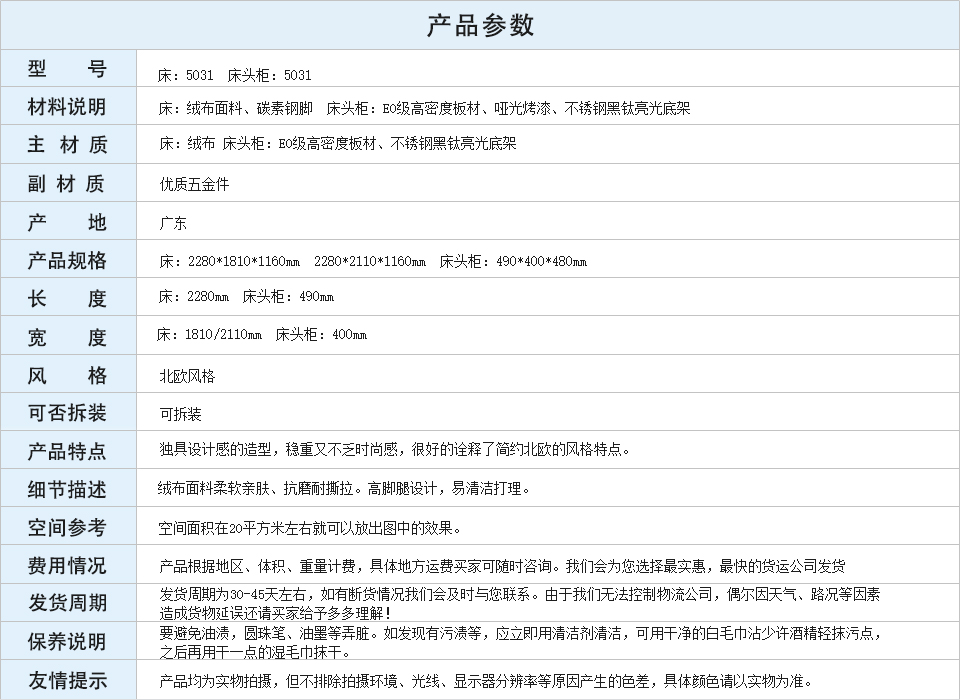
Task: Click the text beginning 绒布面料柔软亲肤
Action: pyautogui.click(x=343, y=488)
